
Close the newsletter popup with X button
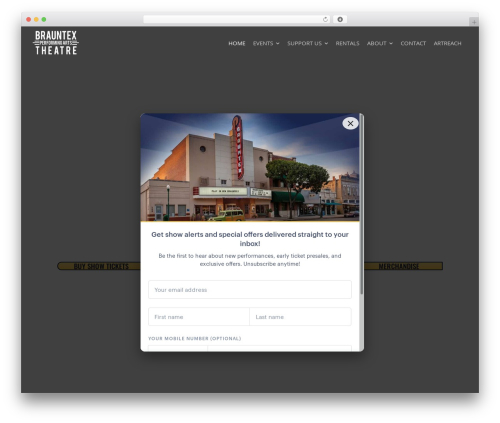tap(350, 123)
